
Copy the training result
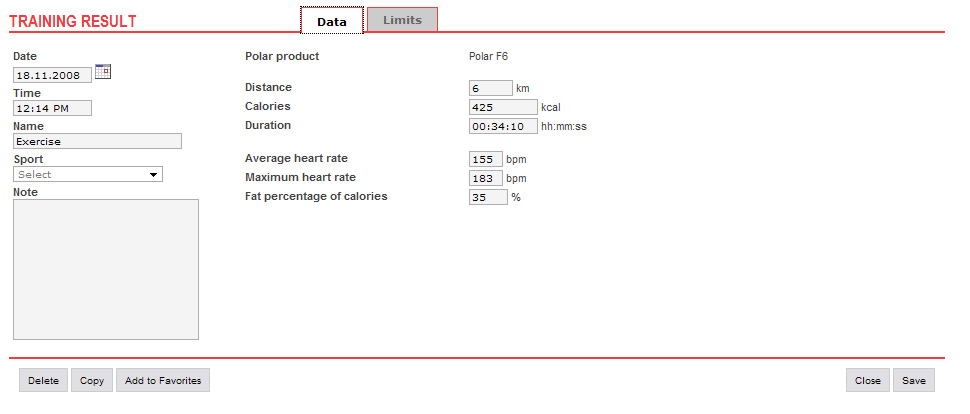point(92,381)
